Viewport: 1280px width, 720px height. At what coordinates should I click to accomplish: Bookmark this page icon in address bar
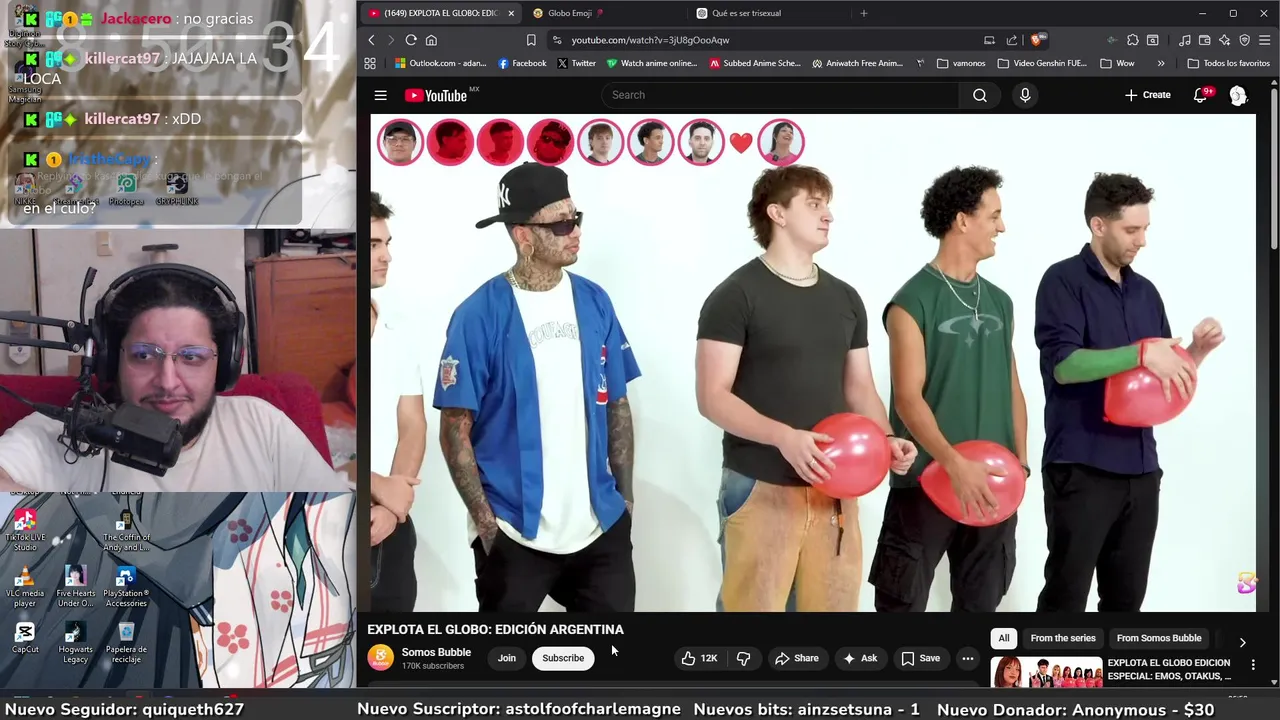point(531,40)
